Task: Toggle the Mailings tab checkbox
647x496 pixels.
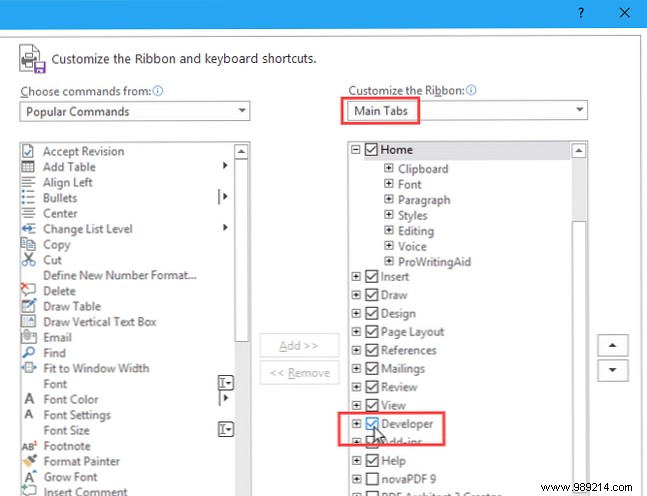Action: [372, 368]
